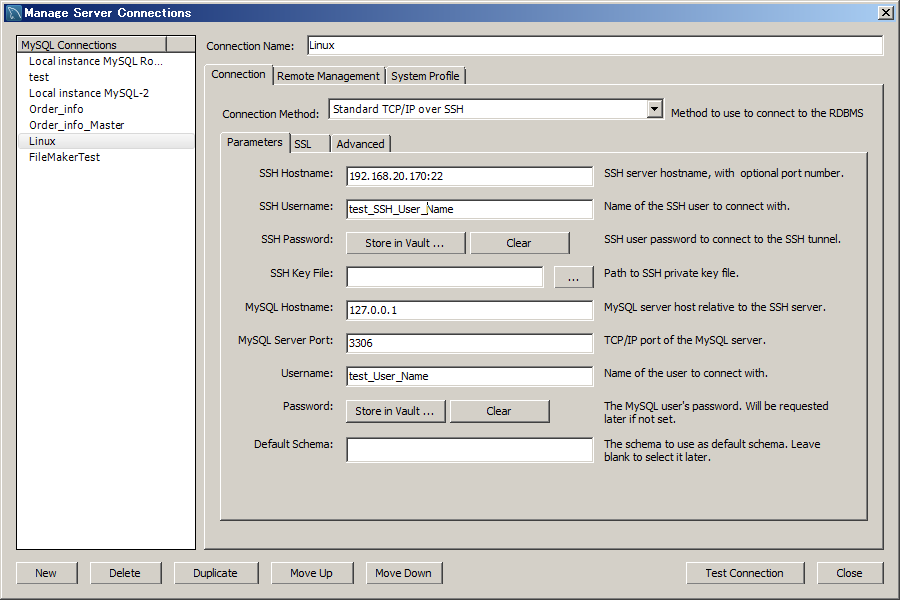Close the Manage Server Connections window

click(x=886, y=13)
